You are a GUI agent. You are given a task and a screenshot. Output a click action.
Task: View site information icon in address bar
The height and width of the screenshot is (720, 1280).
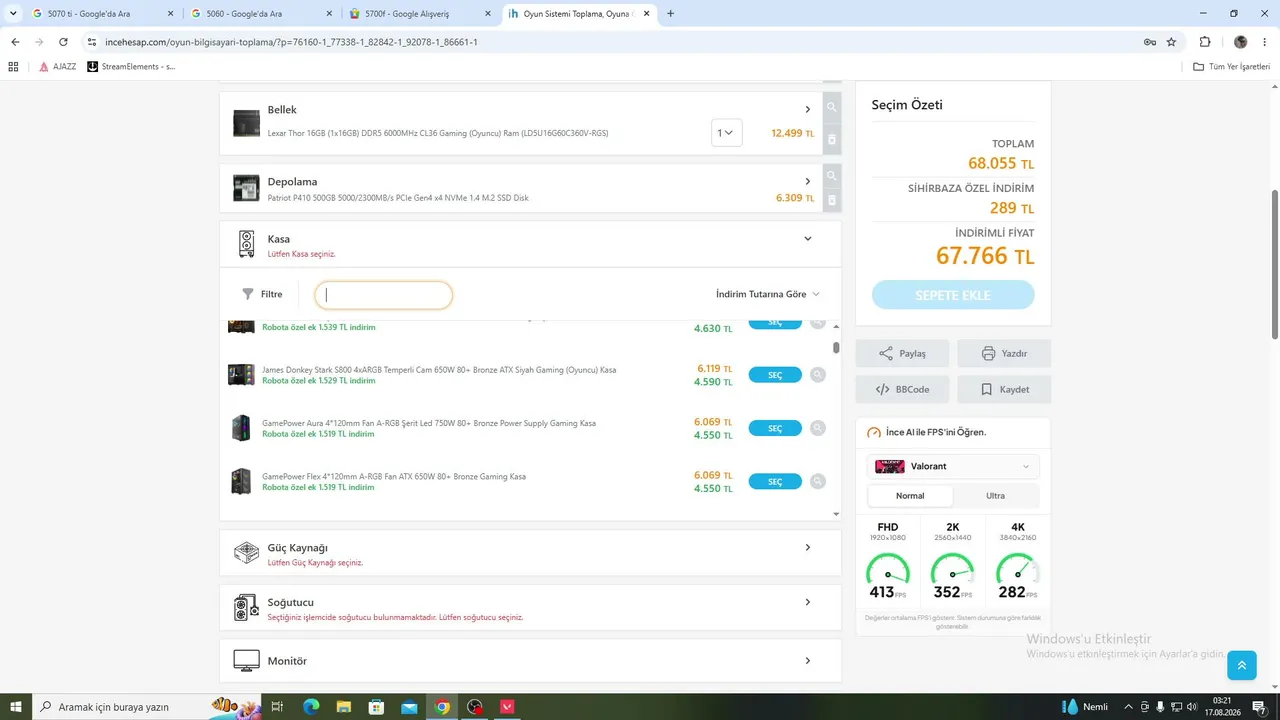tap(92, 42)
